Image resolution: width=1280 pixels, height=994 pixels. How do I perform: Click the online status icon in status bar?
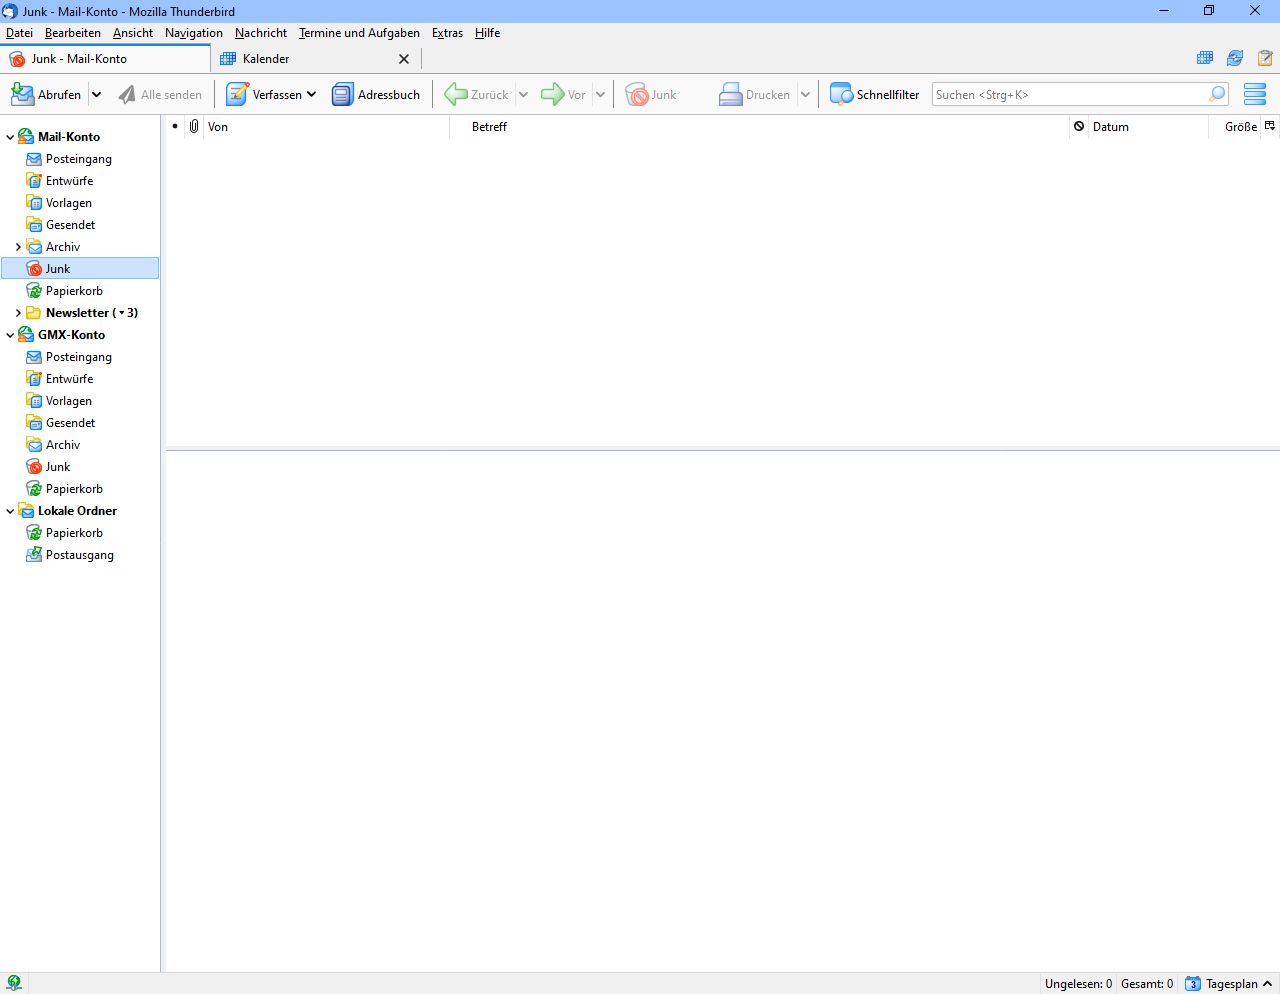(14, 983)
